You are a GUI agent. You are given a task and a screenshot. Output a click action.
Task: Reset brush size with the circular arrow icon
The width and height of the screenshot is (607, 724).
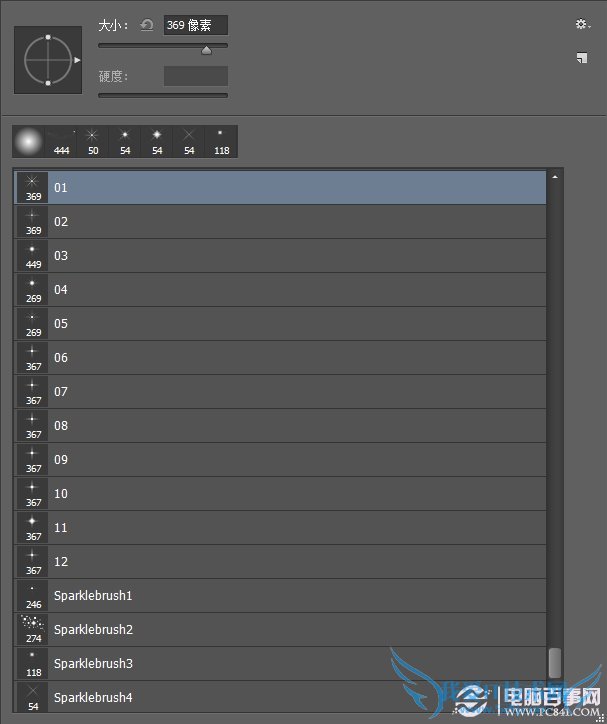click(x=147, y=25)
